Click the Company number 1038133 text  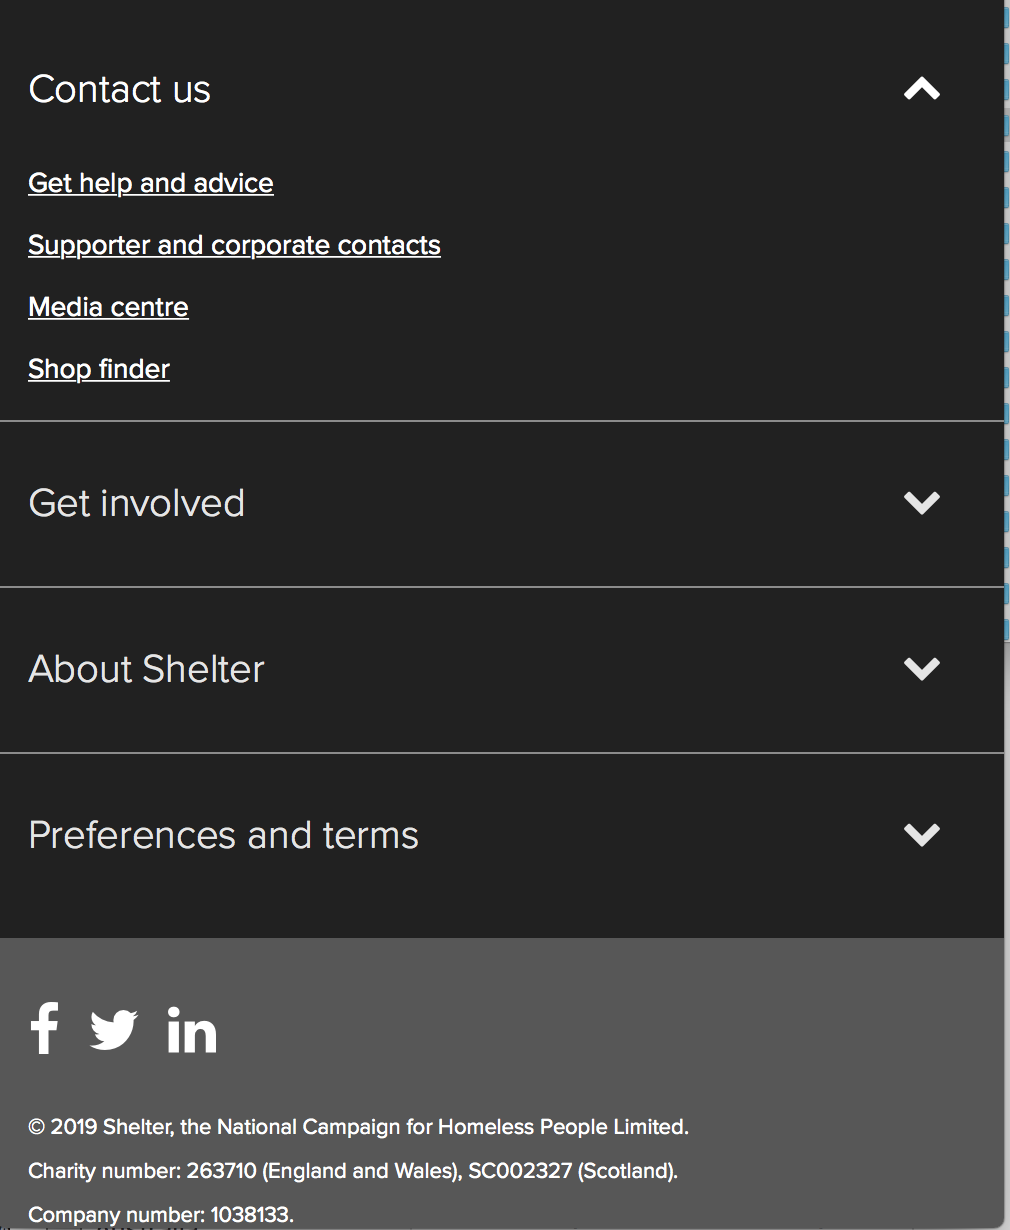(161, 1215)
